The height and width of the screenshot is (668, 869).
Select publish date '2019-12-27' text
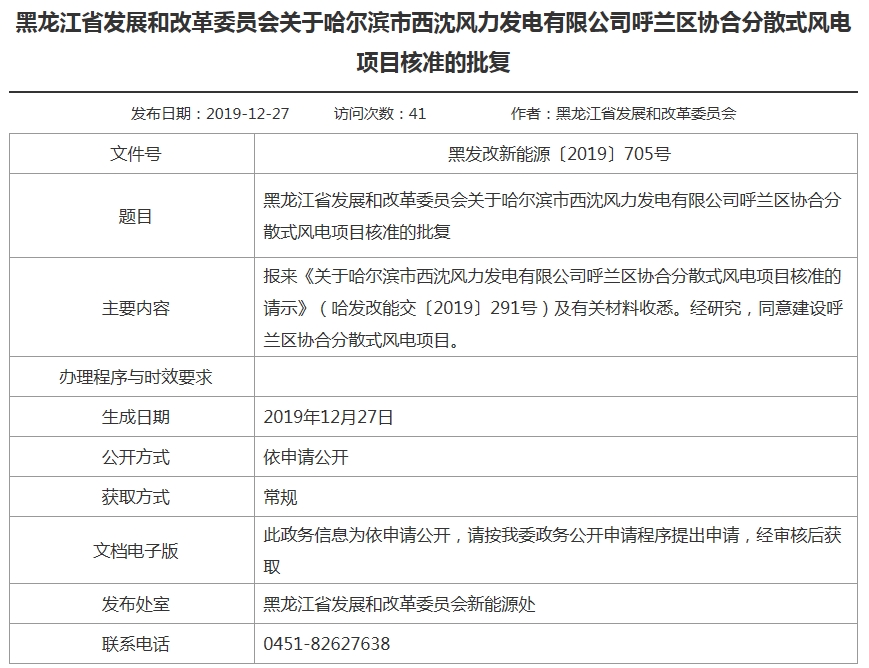[x=248, y=114]
